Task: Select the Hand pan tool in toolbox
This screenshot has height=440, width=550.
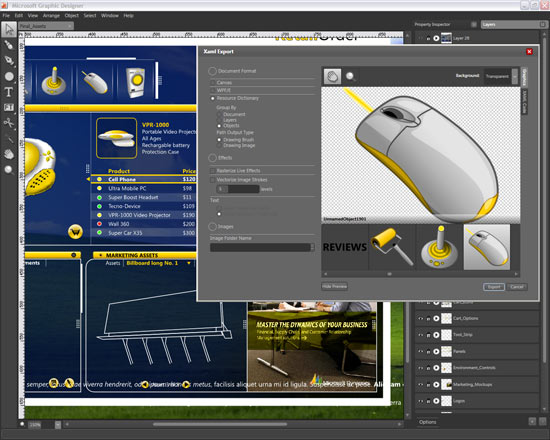Action: click(x=9, y=154)
